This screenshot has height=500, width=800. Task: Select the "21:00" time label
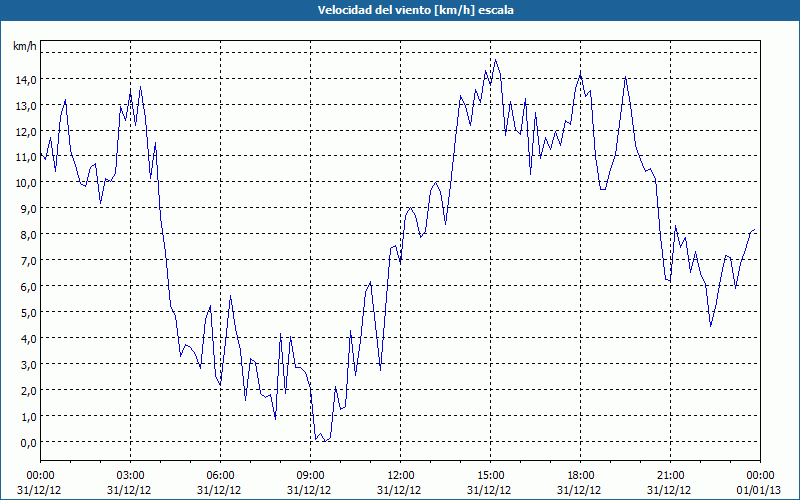pyautogui.click(x=670, y=476)
